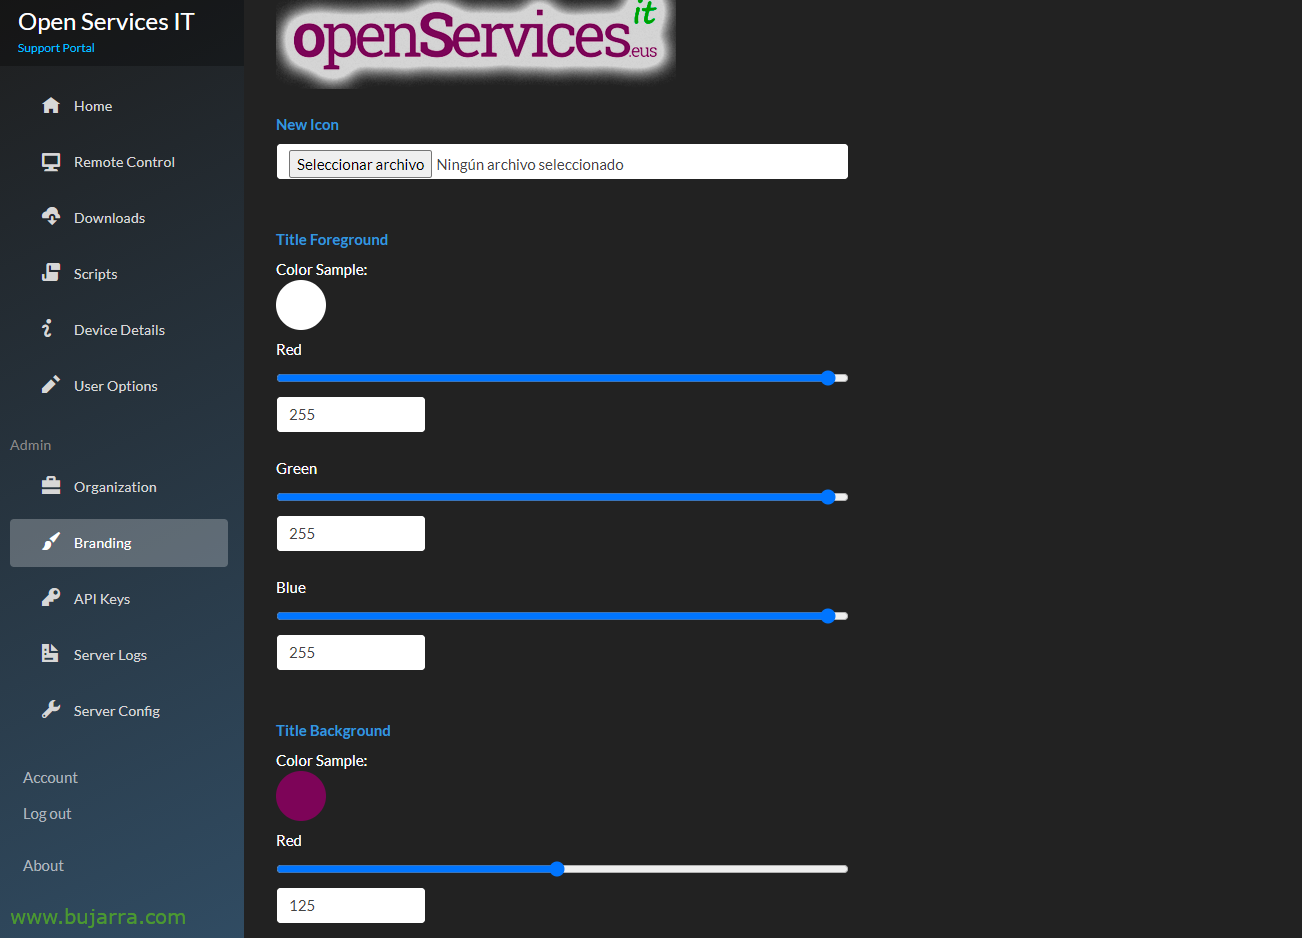Open Server Logs document icon

[x=50, y=654]
